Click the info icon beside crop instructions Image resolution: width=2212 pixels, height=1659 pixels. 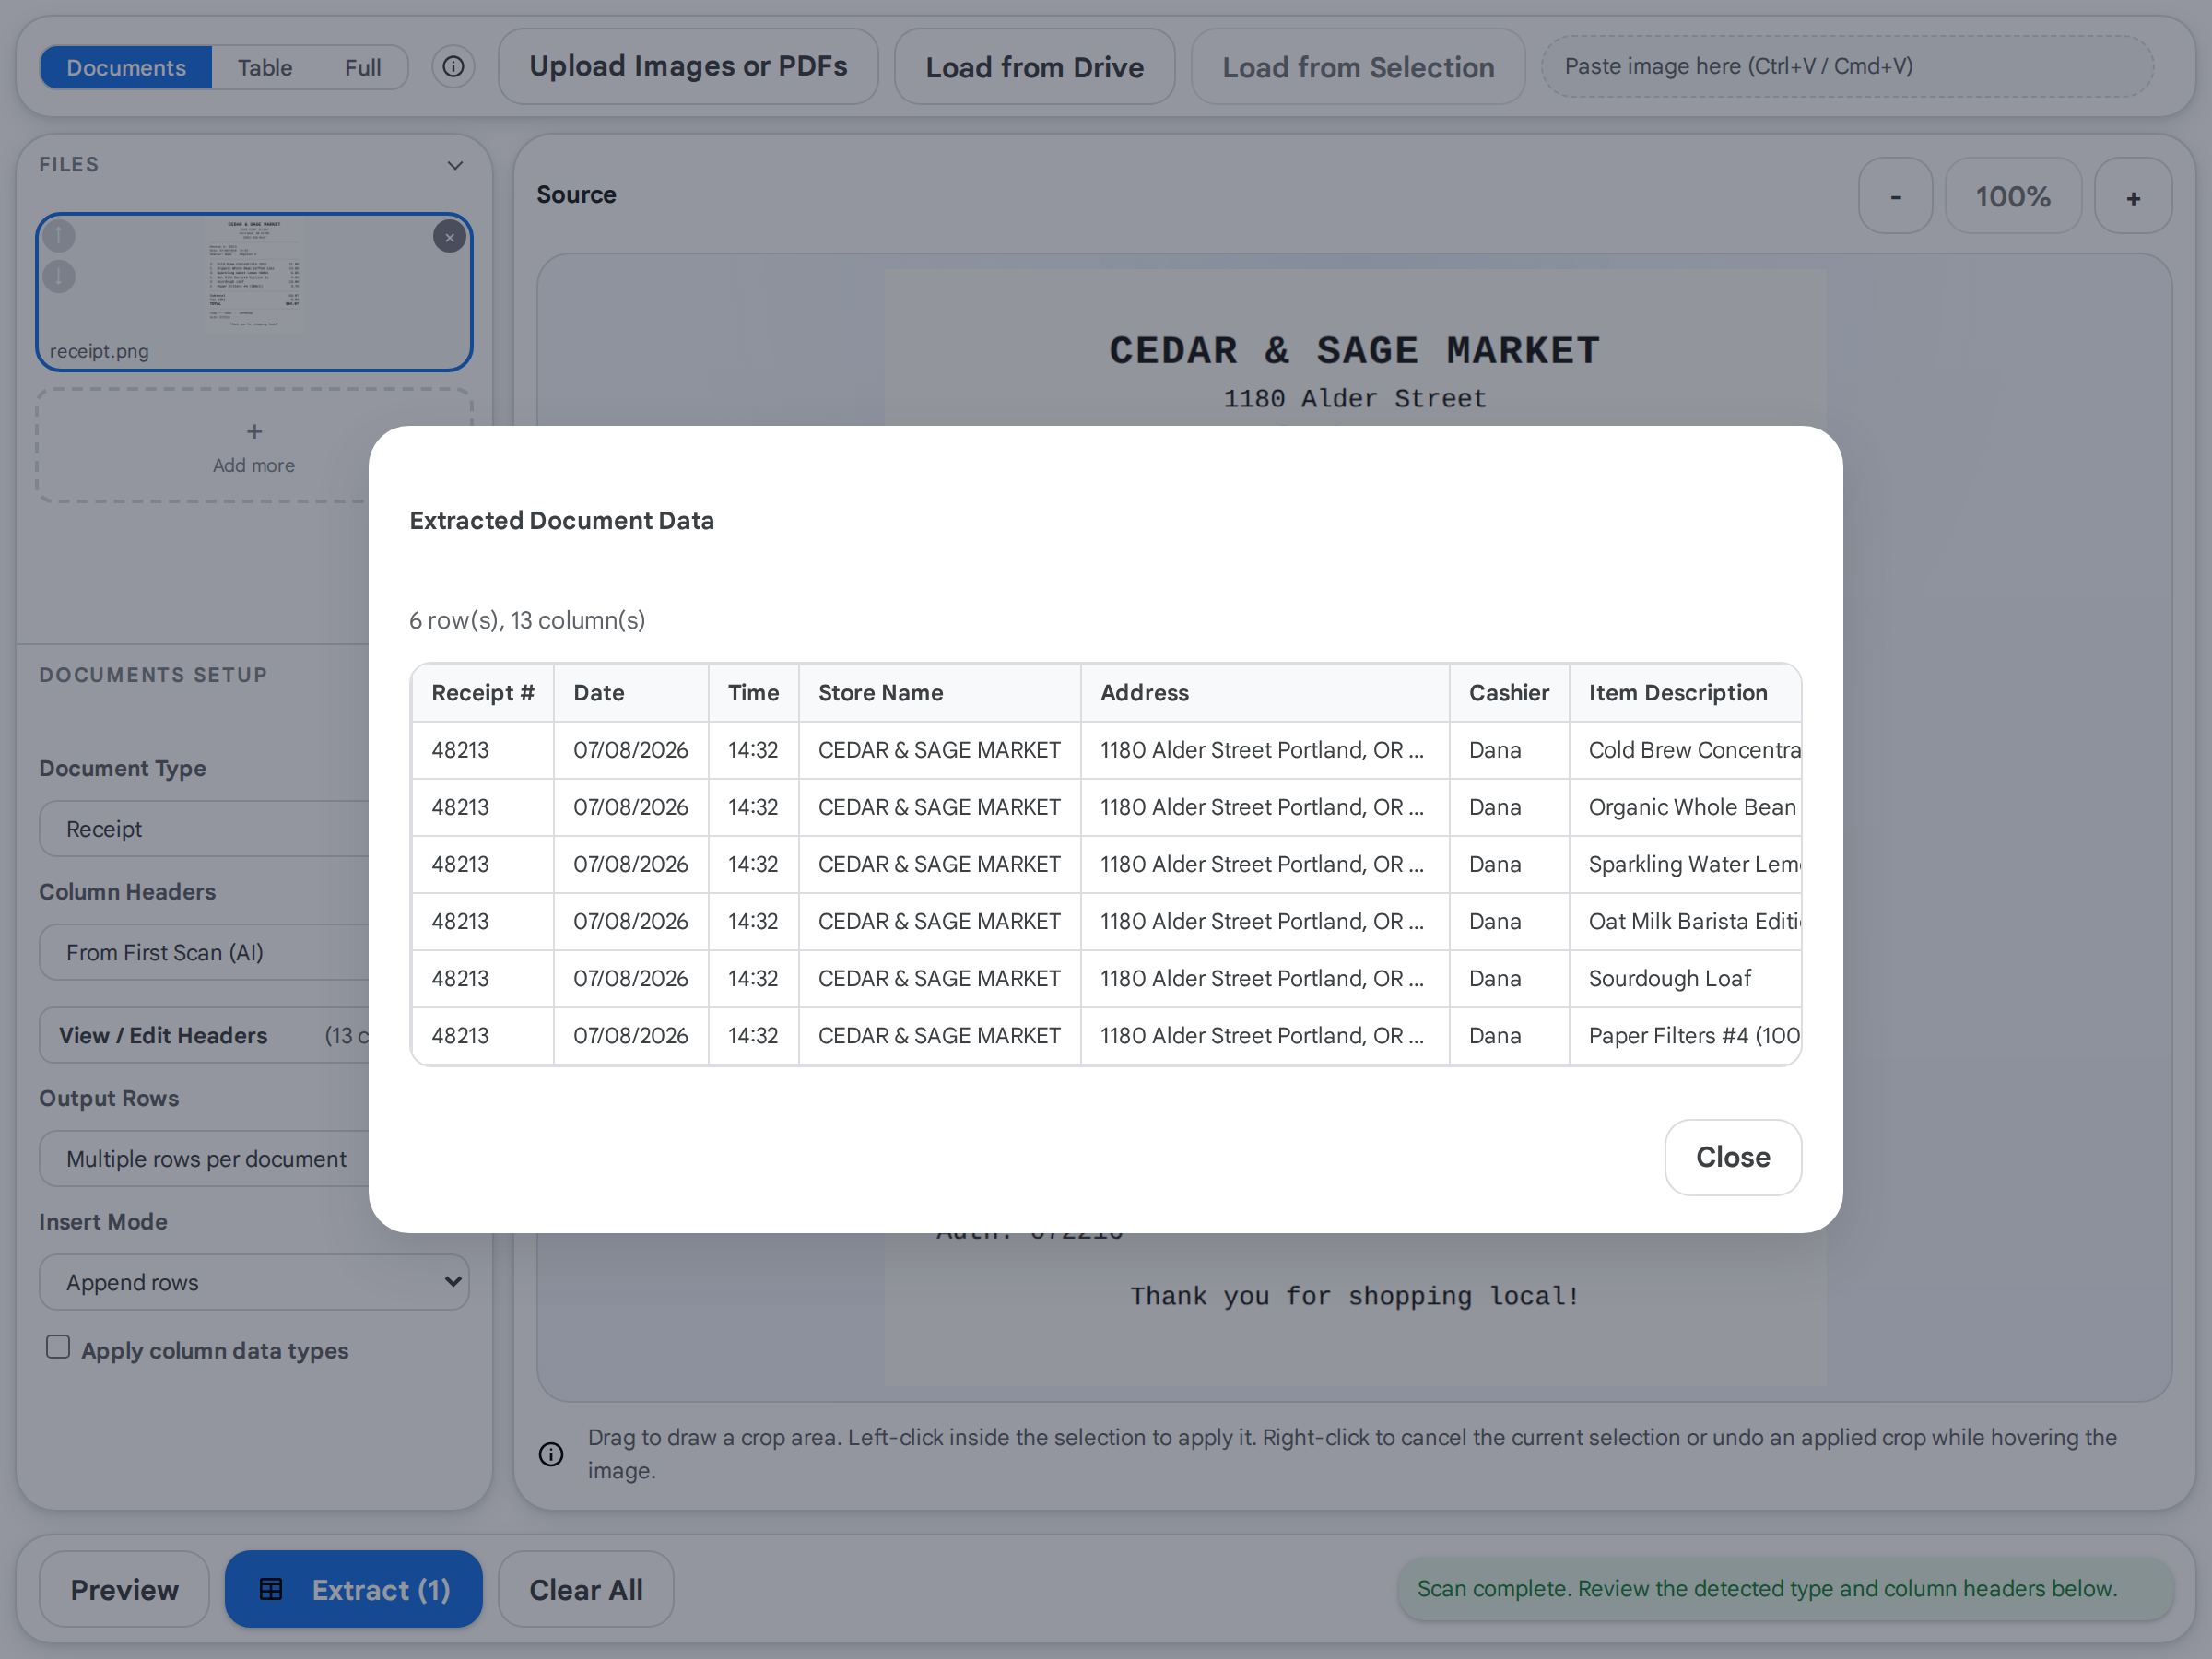551,1454
